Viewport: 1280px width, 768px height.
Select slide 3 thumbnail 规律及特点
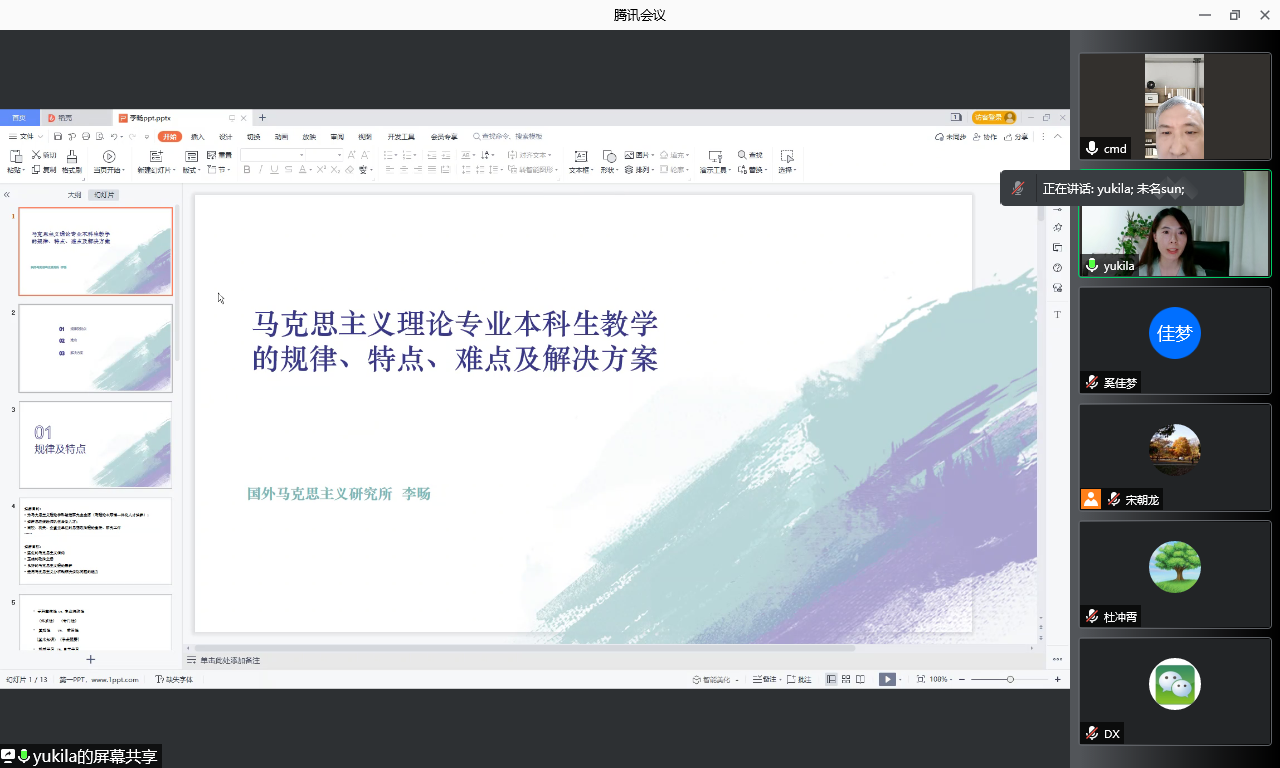[96, 445]
